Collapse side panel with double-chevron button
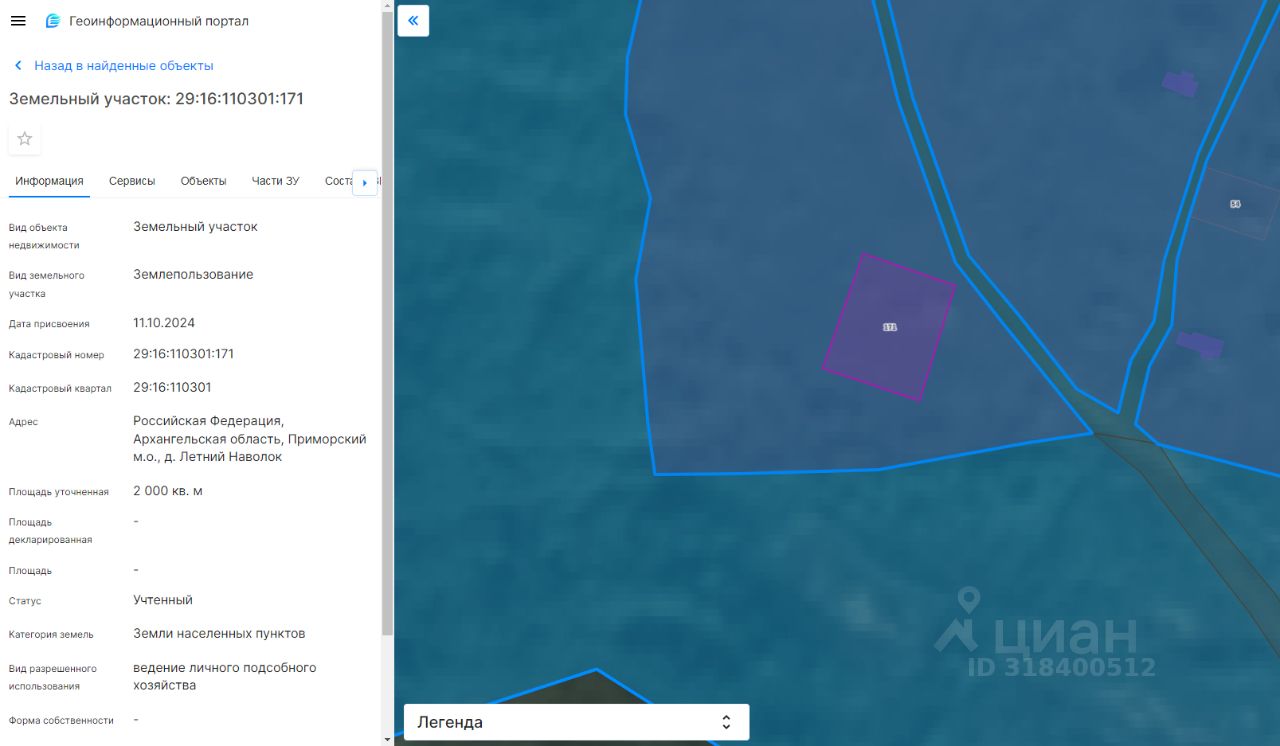The width and height of the screenshot is (1280, 746). pos(413,20)
